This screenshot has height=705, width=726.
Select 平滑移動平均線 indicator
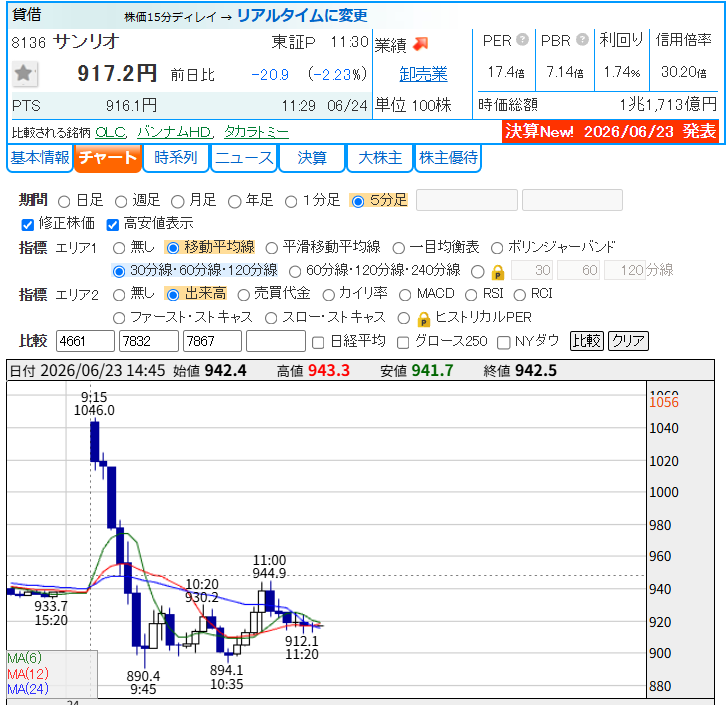[x=271, y=248]
